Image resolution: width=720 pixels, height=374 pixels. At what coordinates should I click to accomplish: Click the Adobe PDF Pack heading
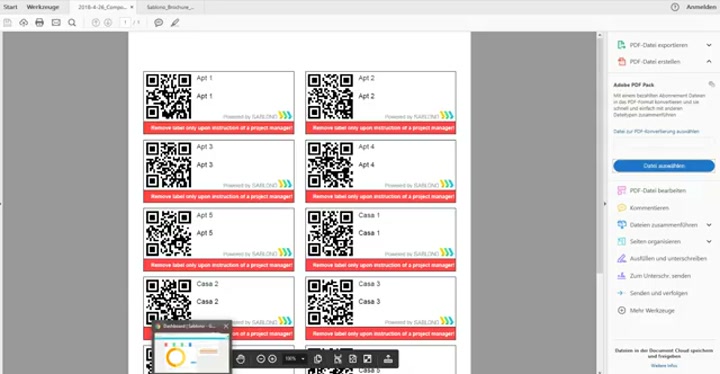pos(633,85)
